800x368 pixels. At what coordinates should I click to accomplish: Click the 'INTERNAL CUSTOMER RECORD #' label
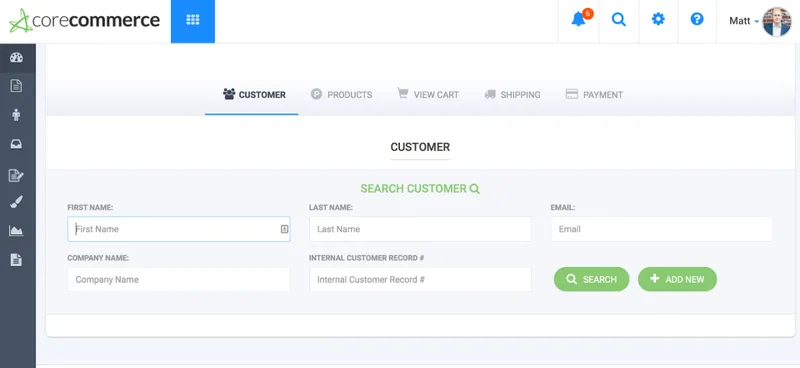pyautogui.click(x=366, y=258)
